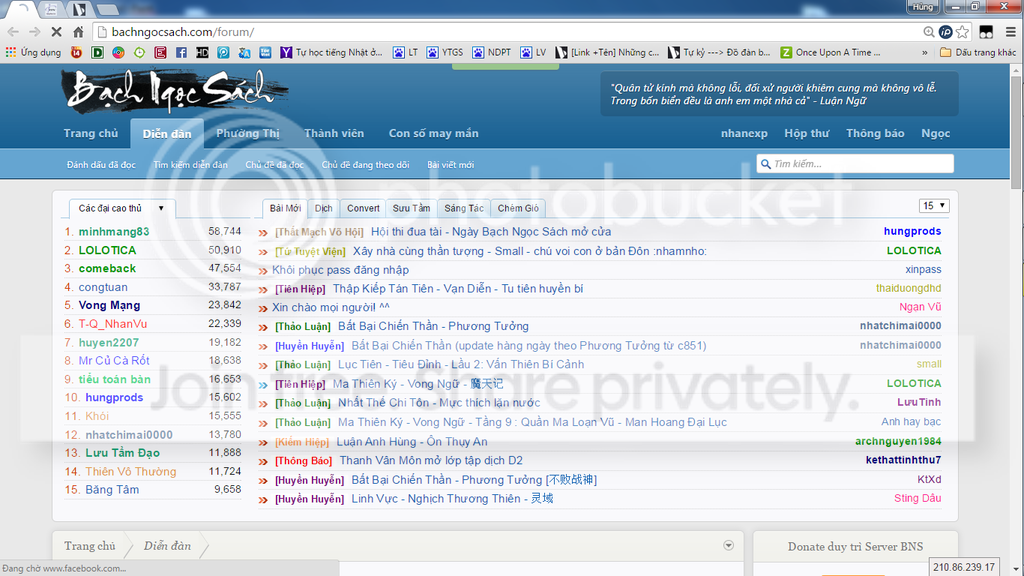Click the 'Bài viết mới' link
Screen dimensions: 1024x576
point(450,164)
